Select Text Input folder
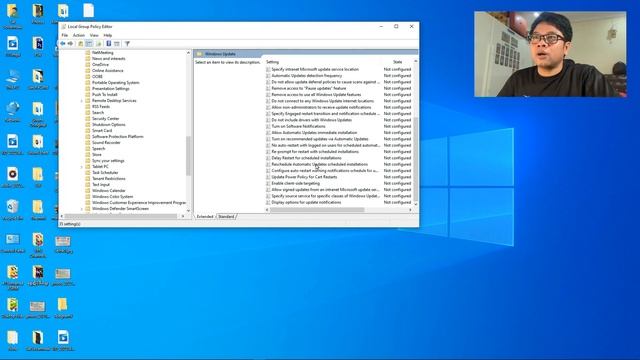This screenshot has height=360, width=640. tap(101, 184)
